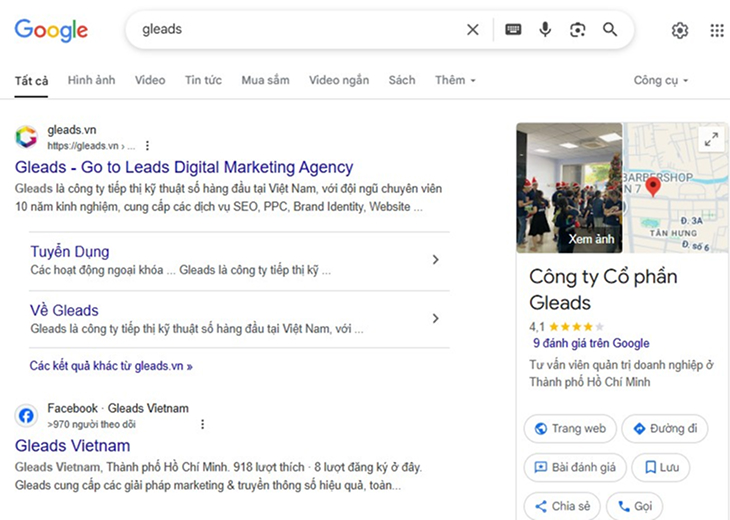Click the red map pin marker
Screen dimensions: 730x520
pos(653,186)
